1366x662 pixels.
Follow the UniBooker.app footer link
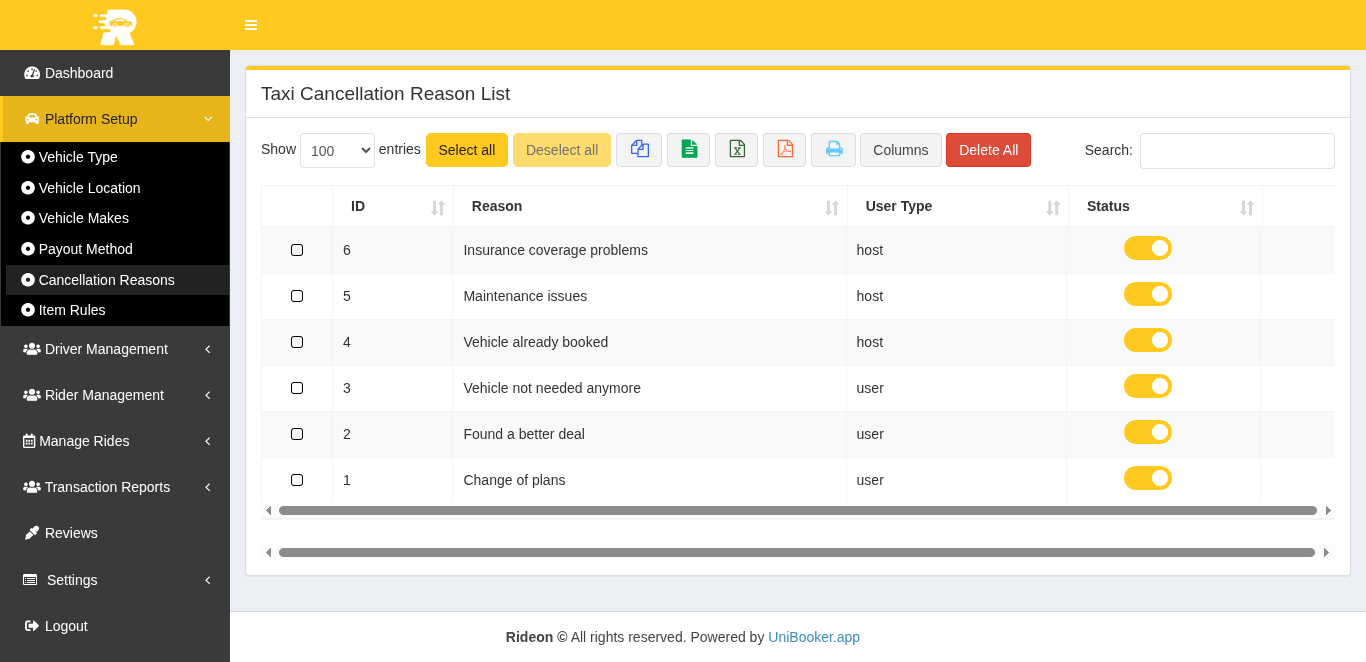813,637
